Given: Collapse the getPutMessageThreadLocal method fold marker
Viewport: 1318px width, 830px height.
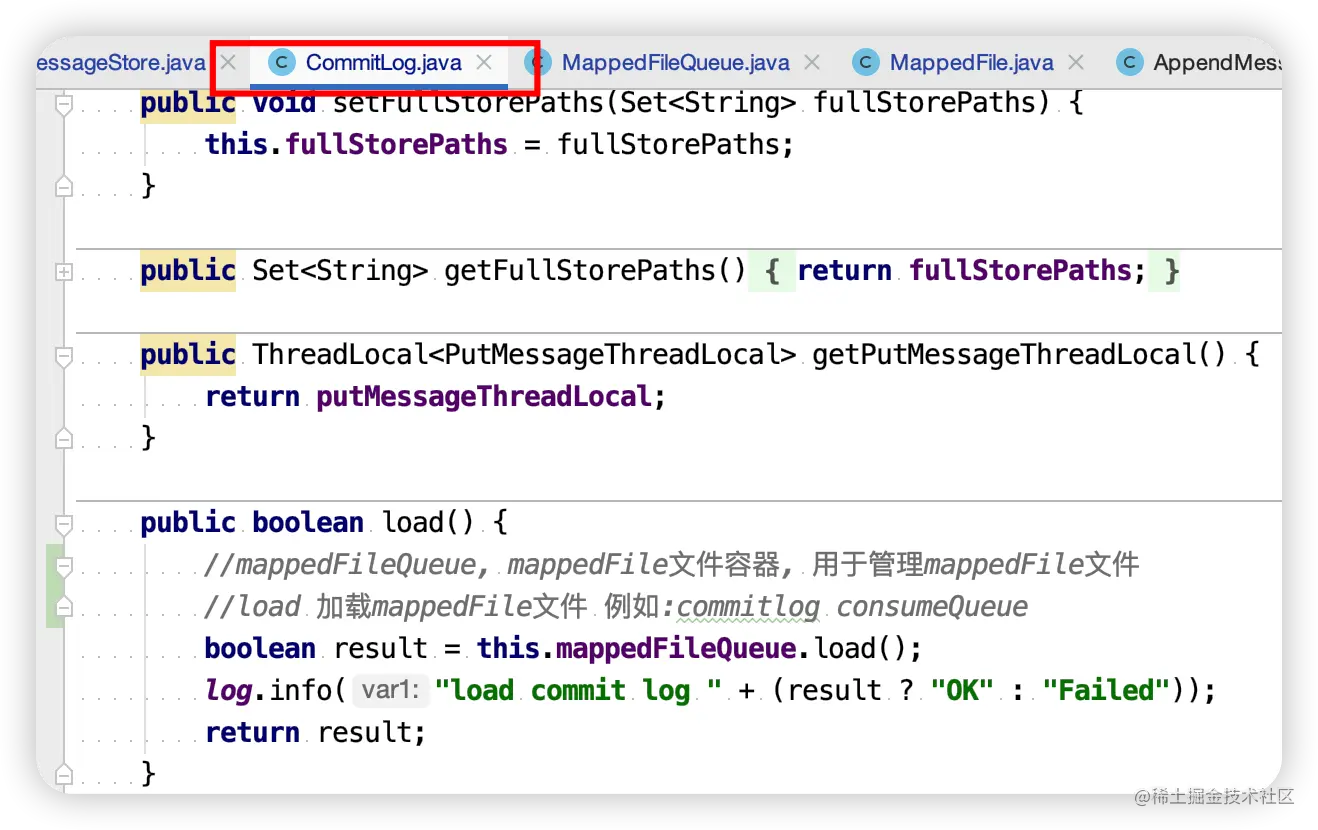Looking at the screenshot, I should (64, 355).
